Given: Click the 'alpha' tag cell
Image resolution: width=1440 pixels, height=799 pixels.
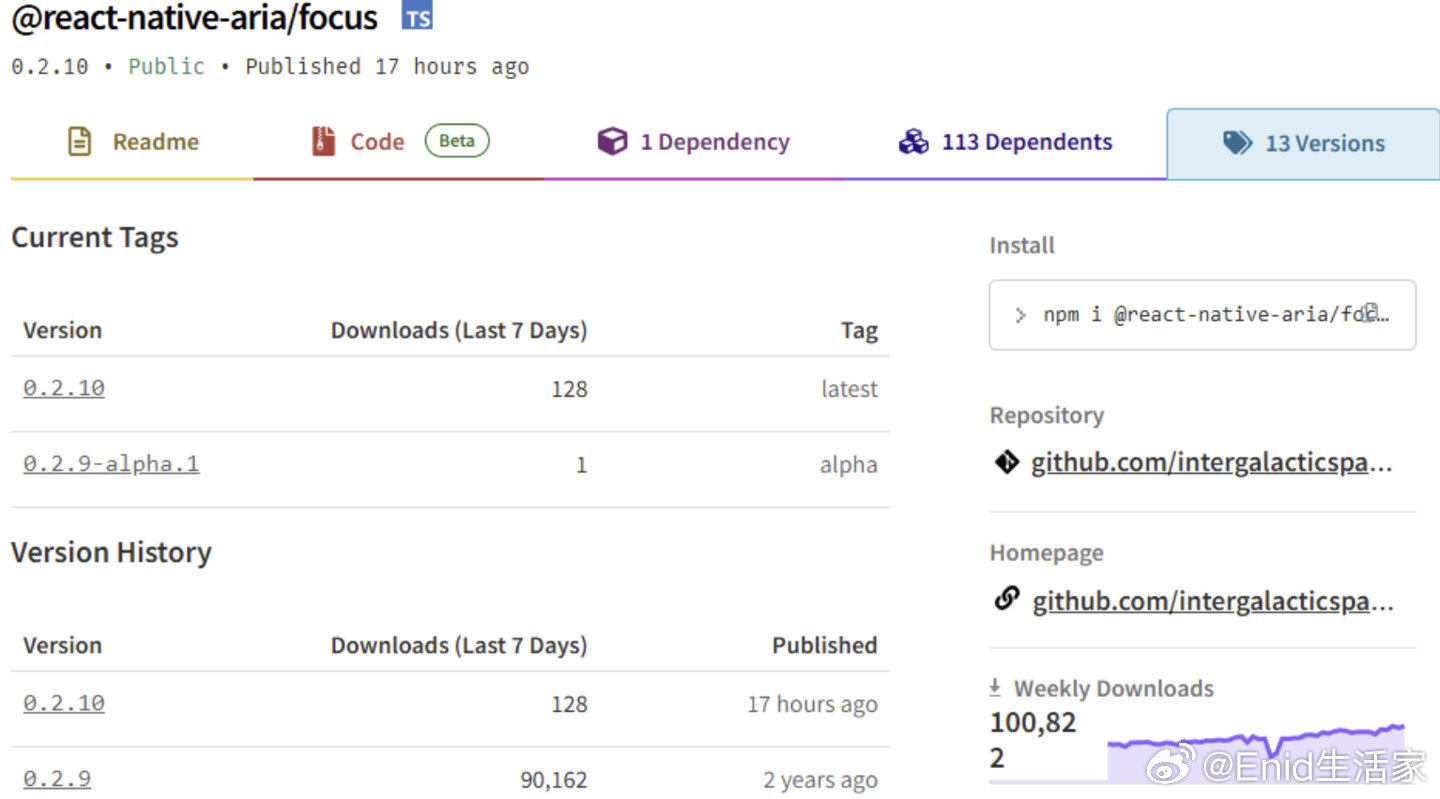Looking at the screenshot, I should (x=848, y=465).
